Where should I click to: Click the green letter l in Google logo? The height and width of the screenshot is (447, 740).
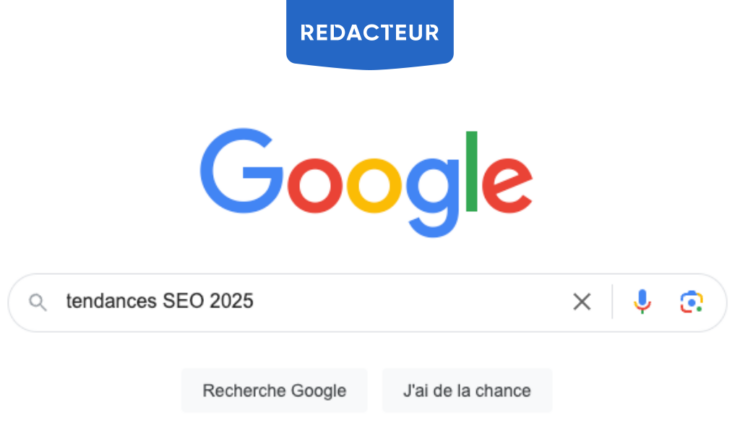[x=471, y=171]
